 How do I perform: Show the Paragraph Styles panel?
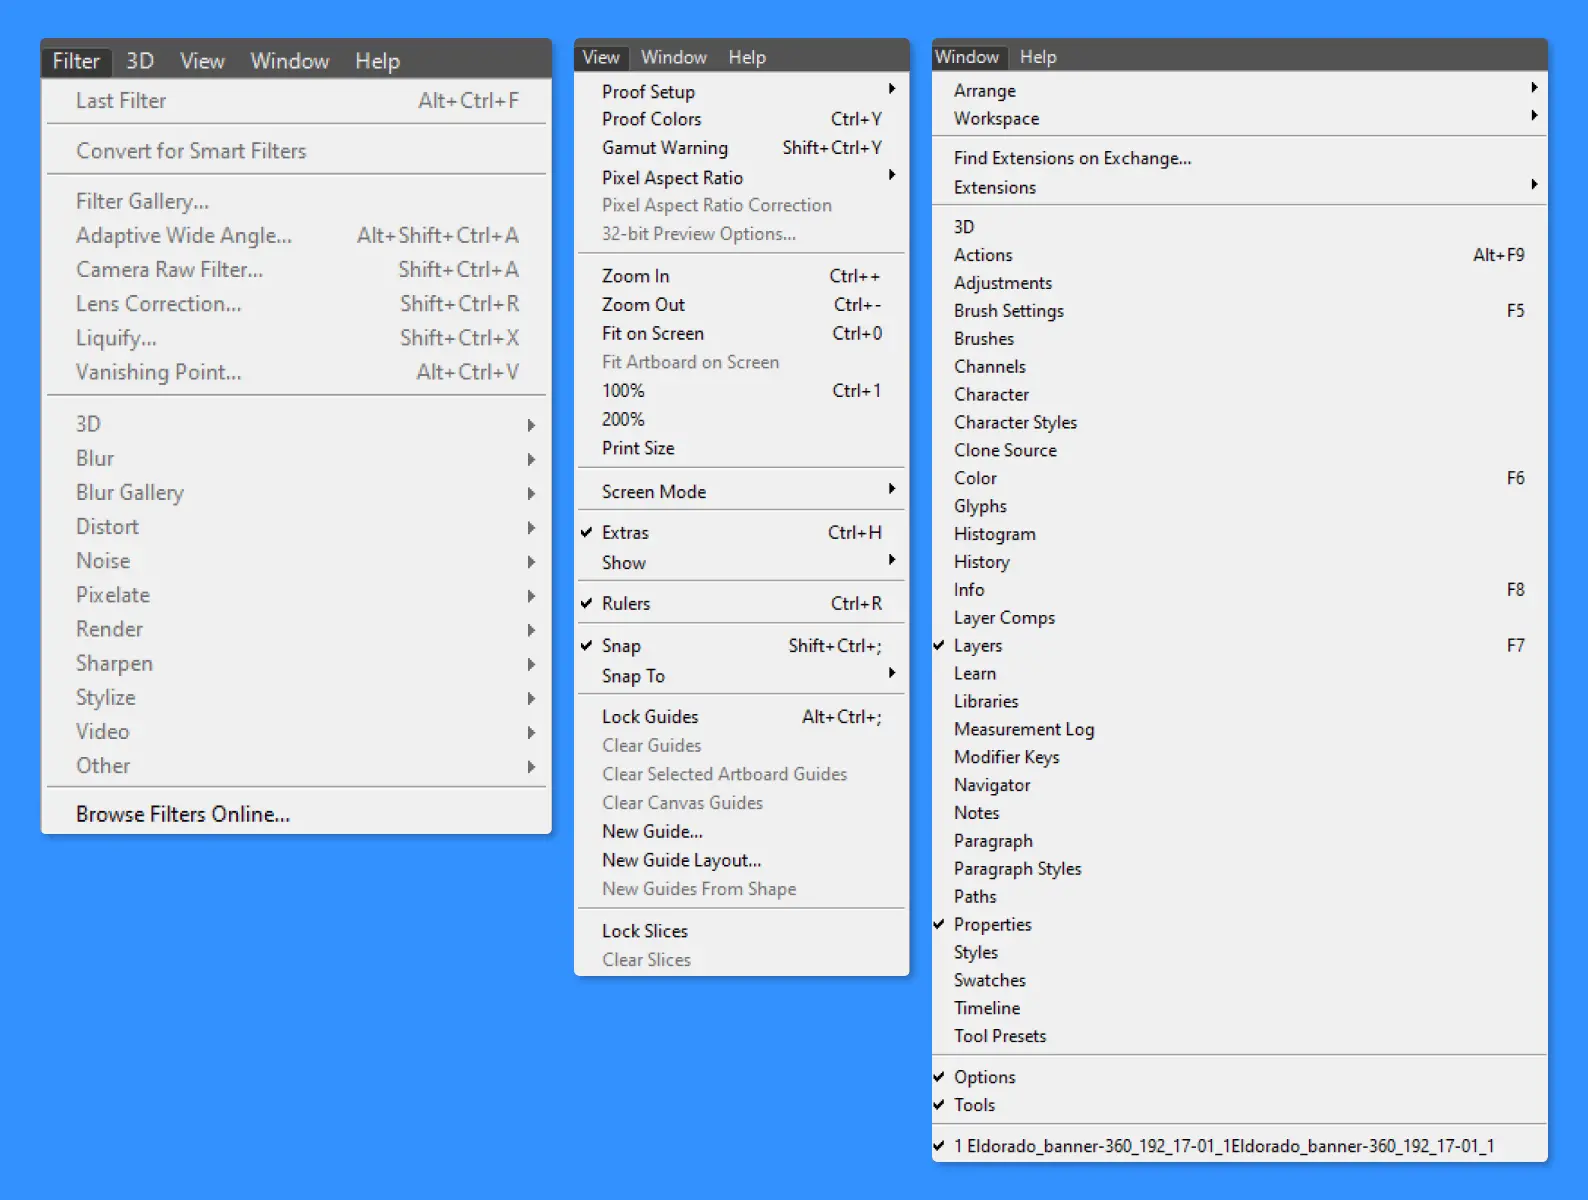pyautogui.click(x=1239, y=869)
